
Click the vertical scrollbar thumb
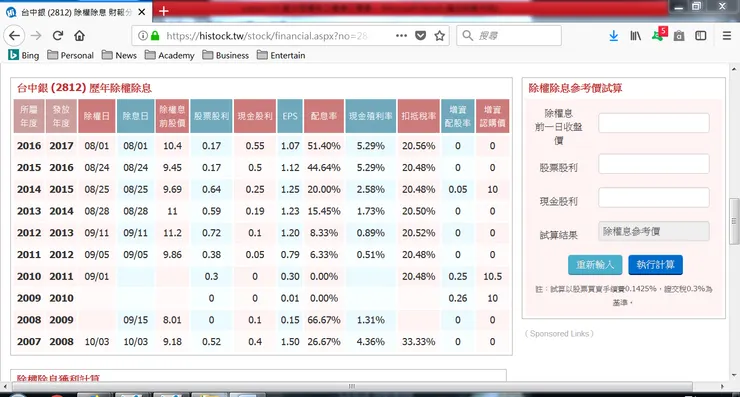[x=734, y=221]
